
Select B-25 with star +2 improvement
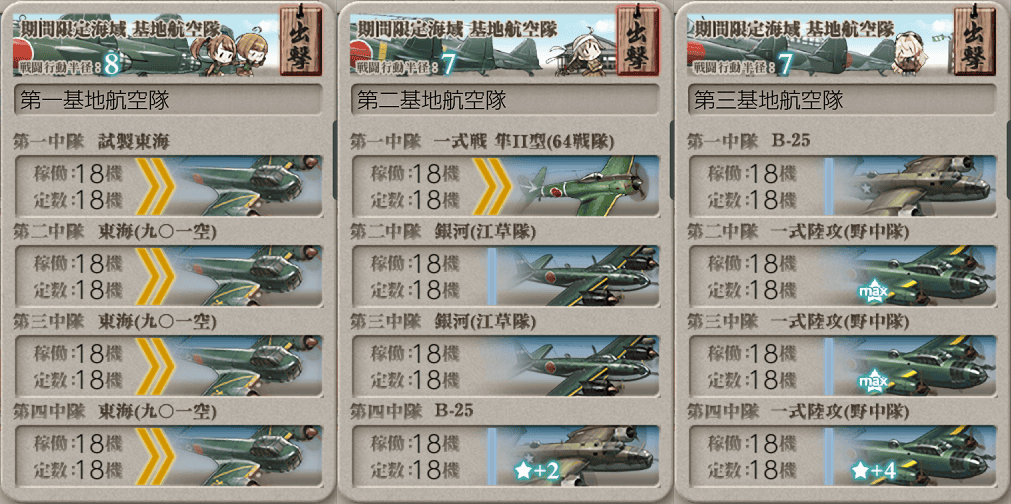[505, 456]
